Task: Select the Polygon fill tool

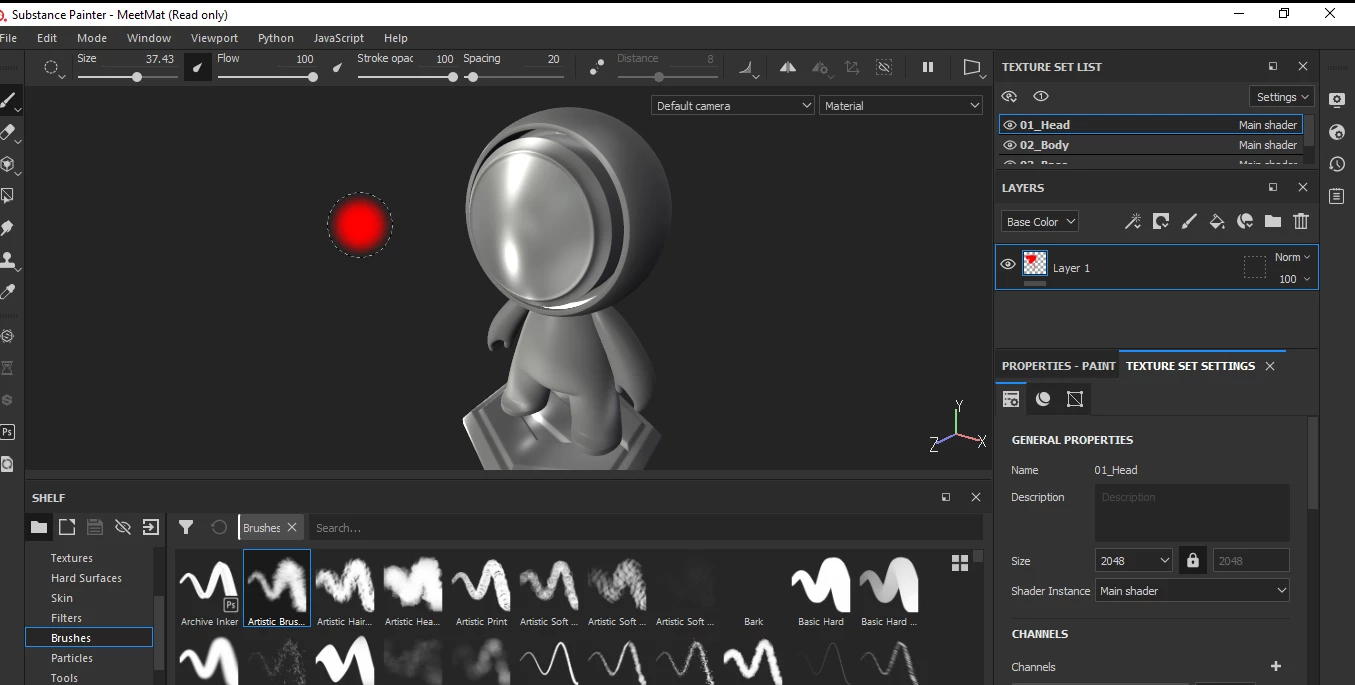Action: 8,196
